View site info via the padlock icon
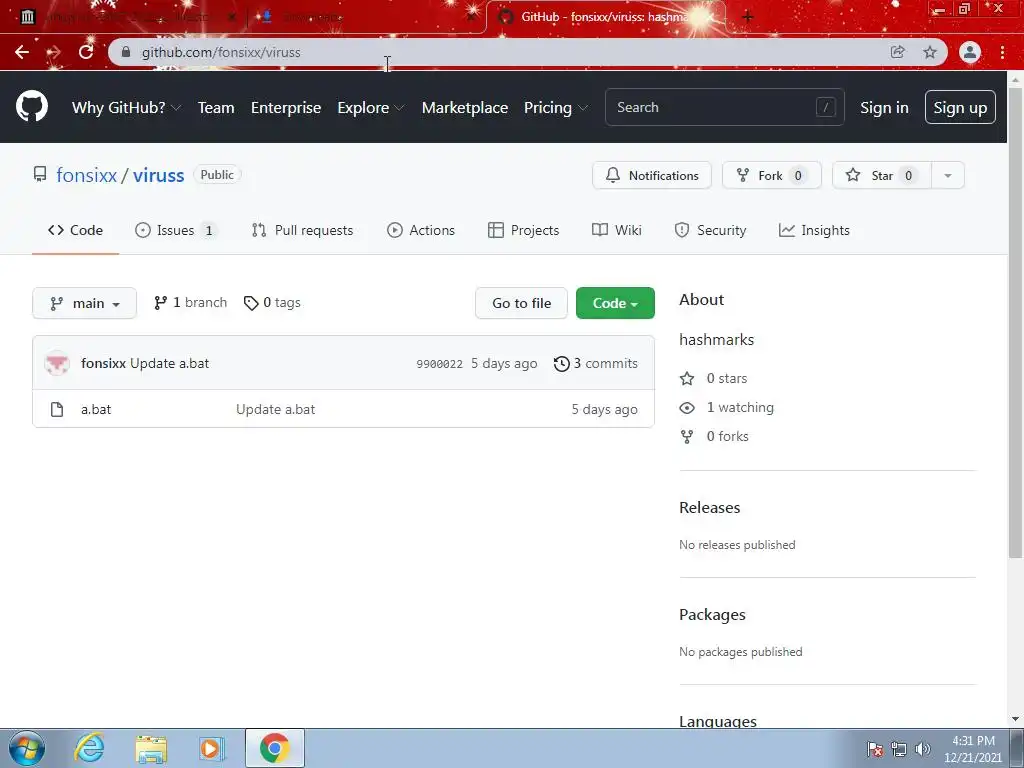1024x768 pixels. click(126, 52)
